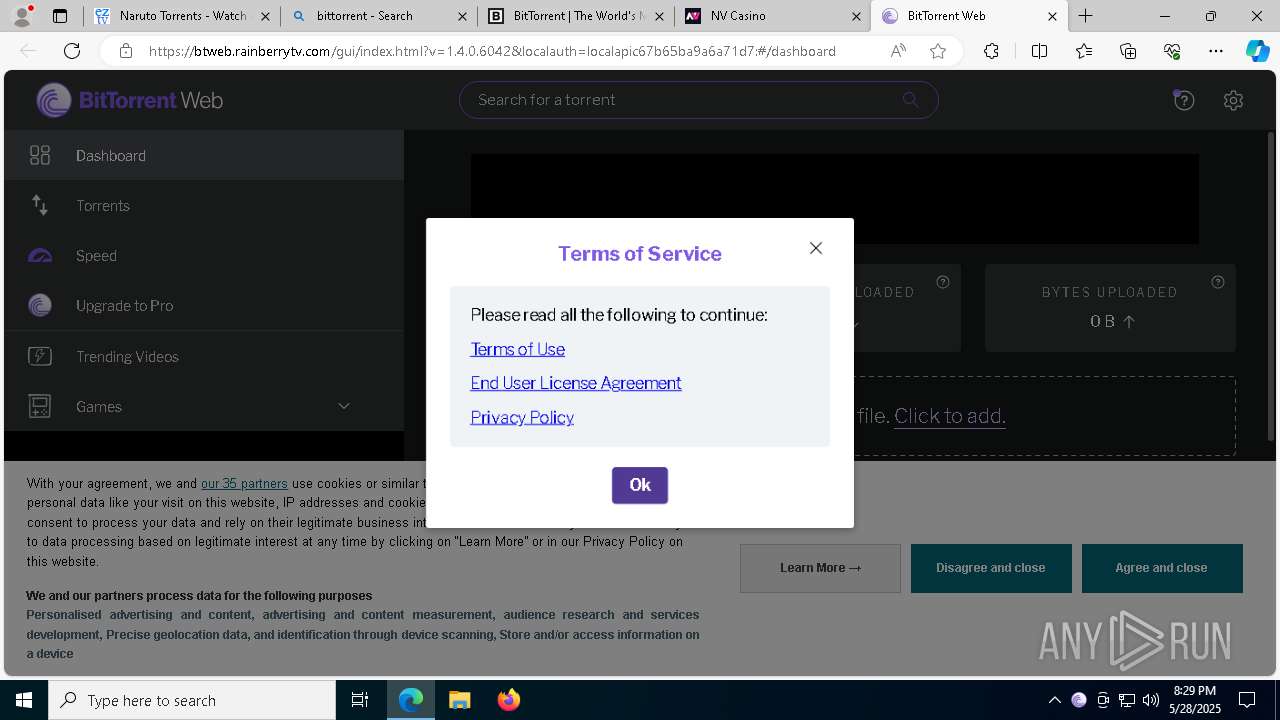
Task: Confirm Terms of Service with Ok
Action: point(640,485)
